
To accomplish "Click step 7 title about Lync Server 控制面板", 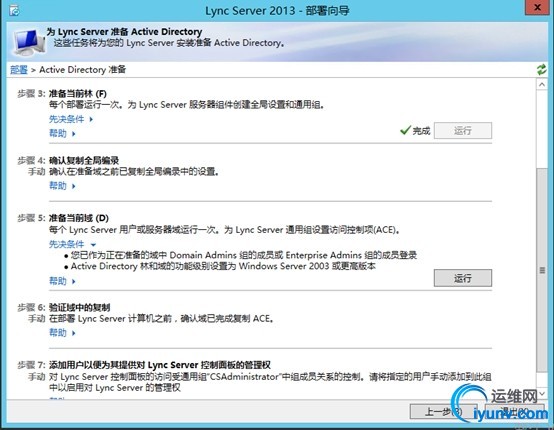I will click(x=160, y=365).
